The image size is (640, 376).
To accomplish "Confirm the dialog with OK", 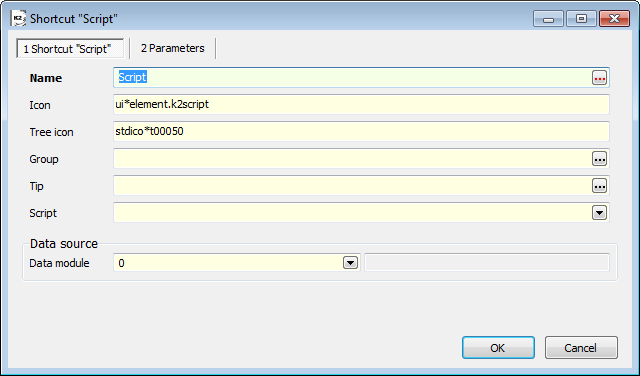I will click(498, 348).
